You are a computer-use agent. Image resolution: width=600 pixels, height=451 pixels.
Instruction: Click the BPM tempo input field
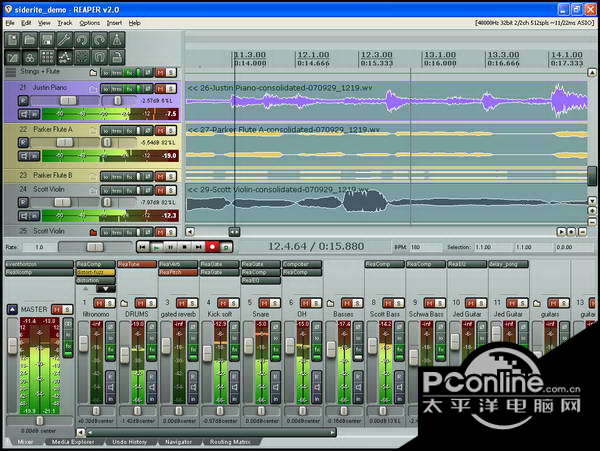[420, 246]
